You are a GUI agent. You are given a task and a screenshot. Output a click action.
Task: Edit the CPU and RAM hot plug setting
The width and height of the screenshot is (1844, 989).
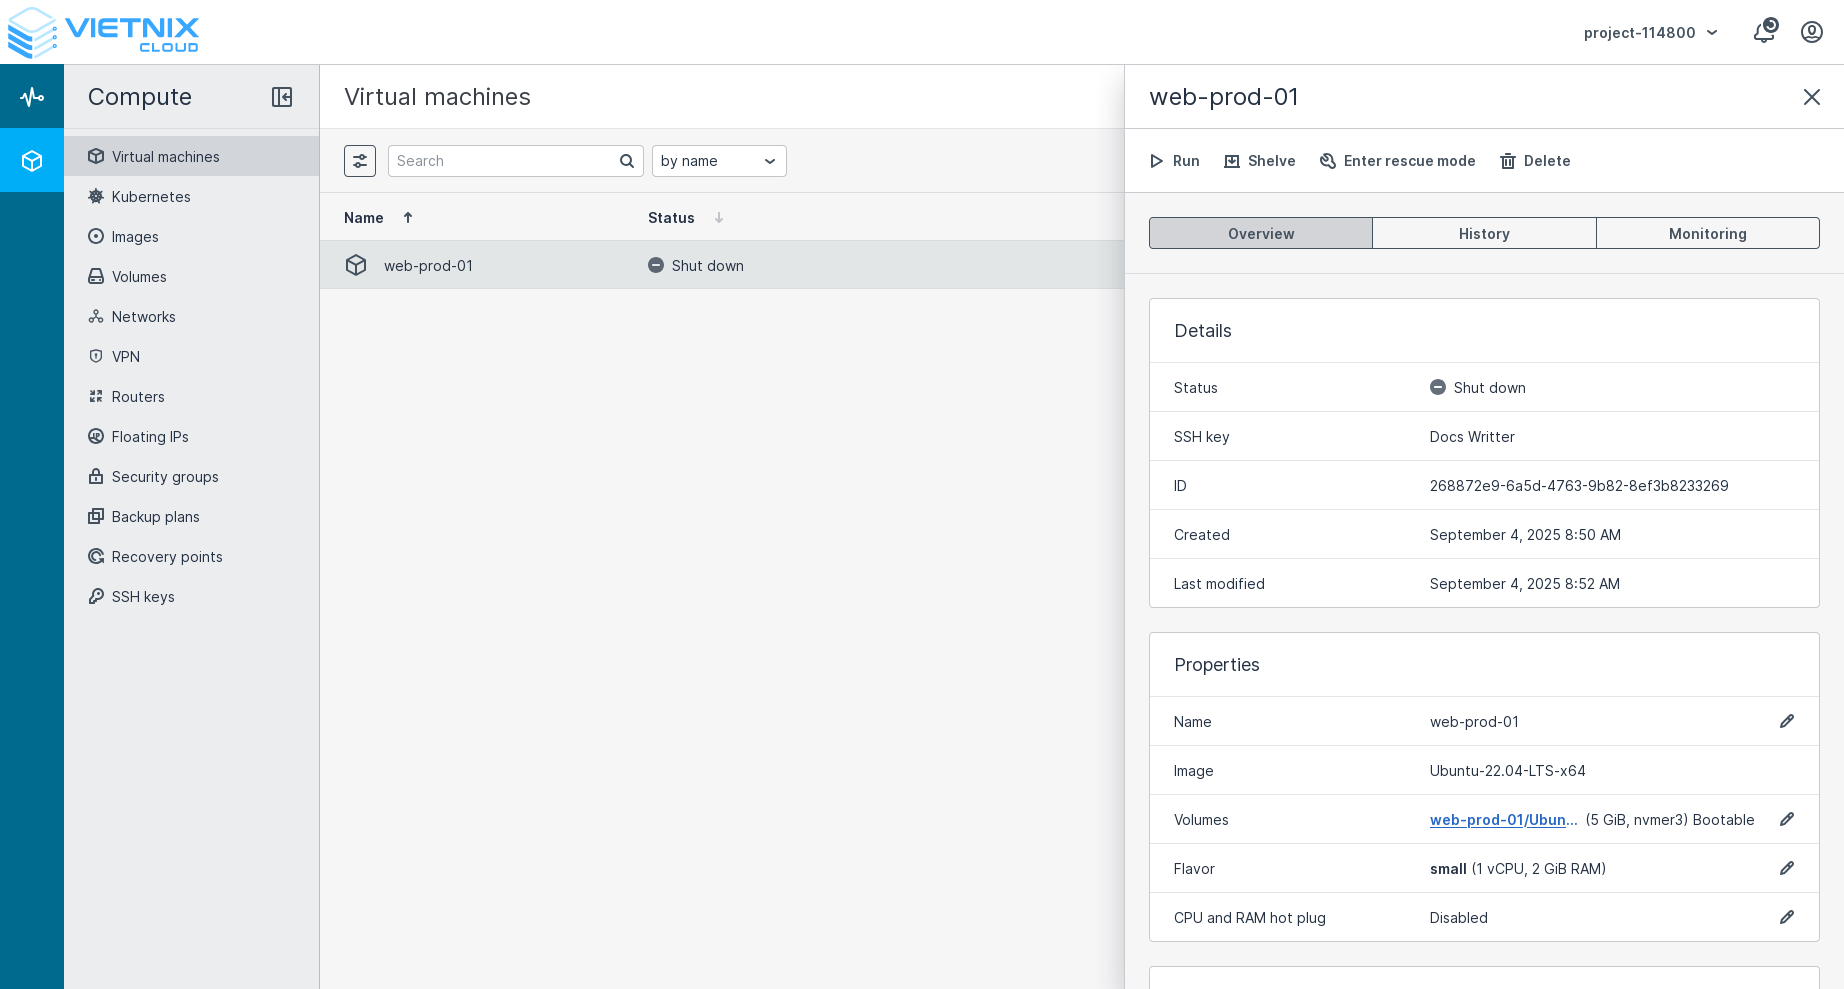[x=1786, y=917]
